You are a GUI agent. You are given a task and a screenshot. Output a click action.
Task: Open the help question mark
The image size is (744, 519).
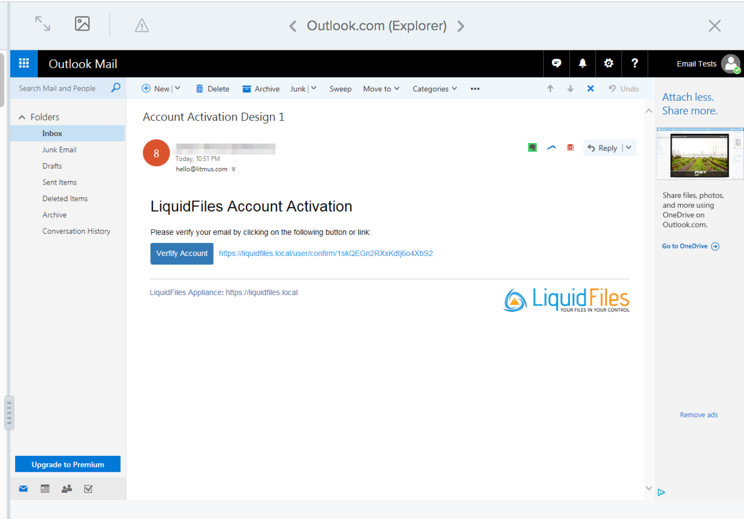(x=634, y=63)
